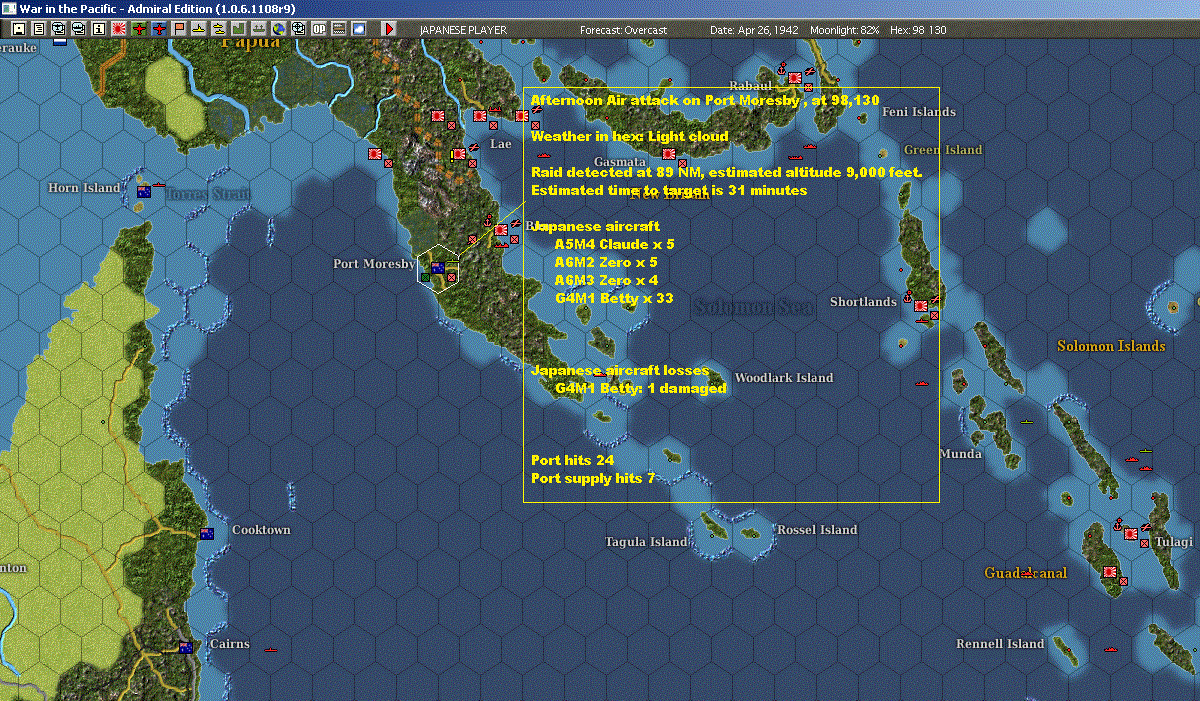Viewport: 1200px width, 701px height.
Task: Click the list document toolbar icon
Action: click(x=39, y=29)
